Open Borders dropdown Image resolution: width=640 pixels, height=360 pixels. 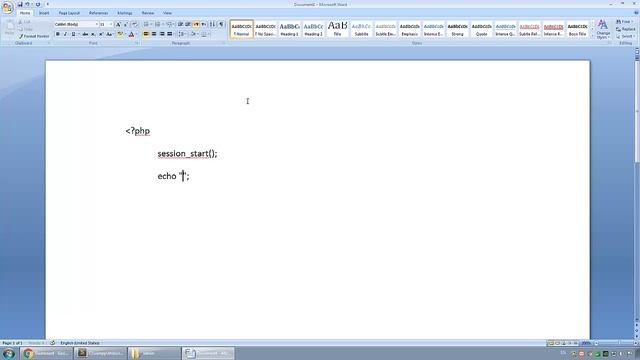pyautogui.click(x=205, y=34)
